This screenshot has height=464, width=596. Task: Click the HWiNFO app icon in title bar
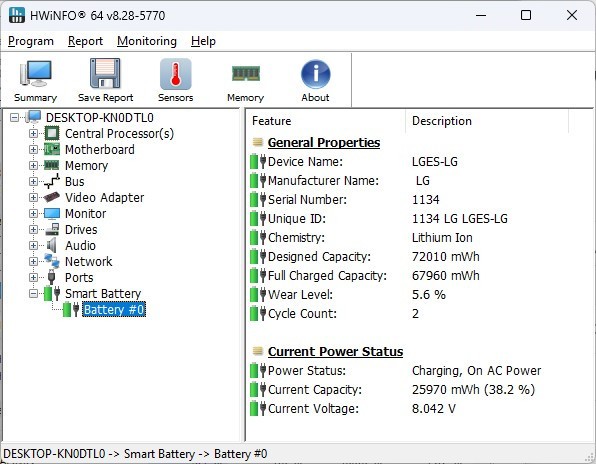pyautogui.click(x=16, y=15)
